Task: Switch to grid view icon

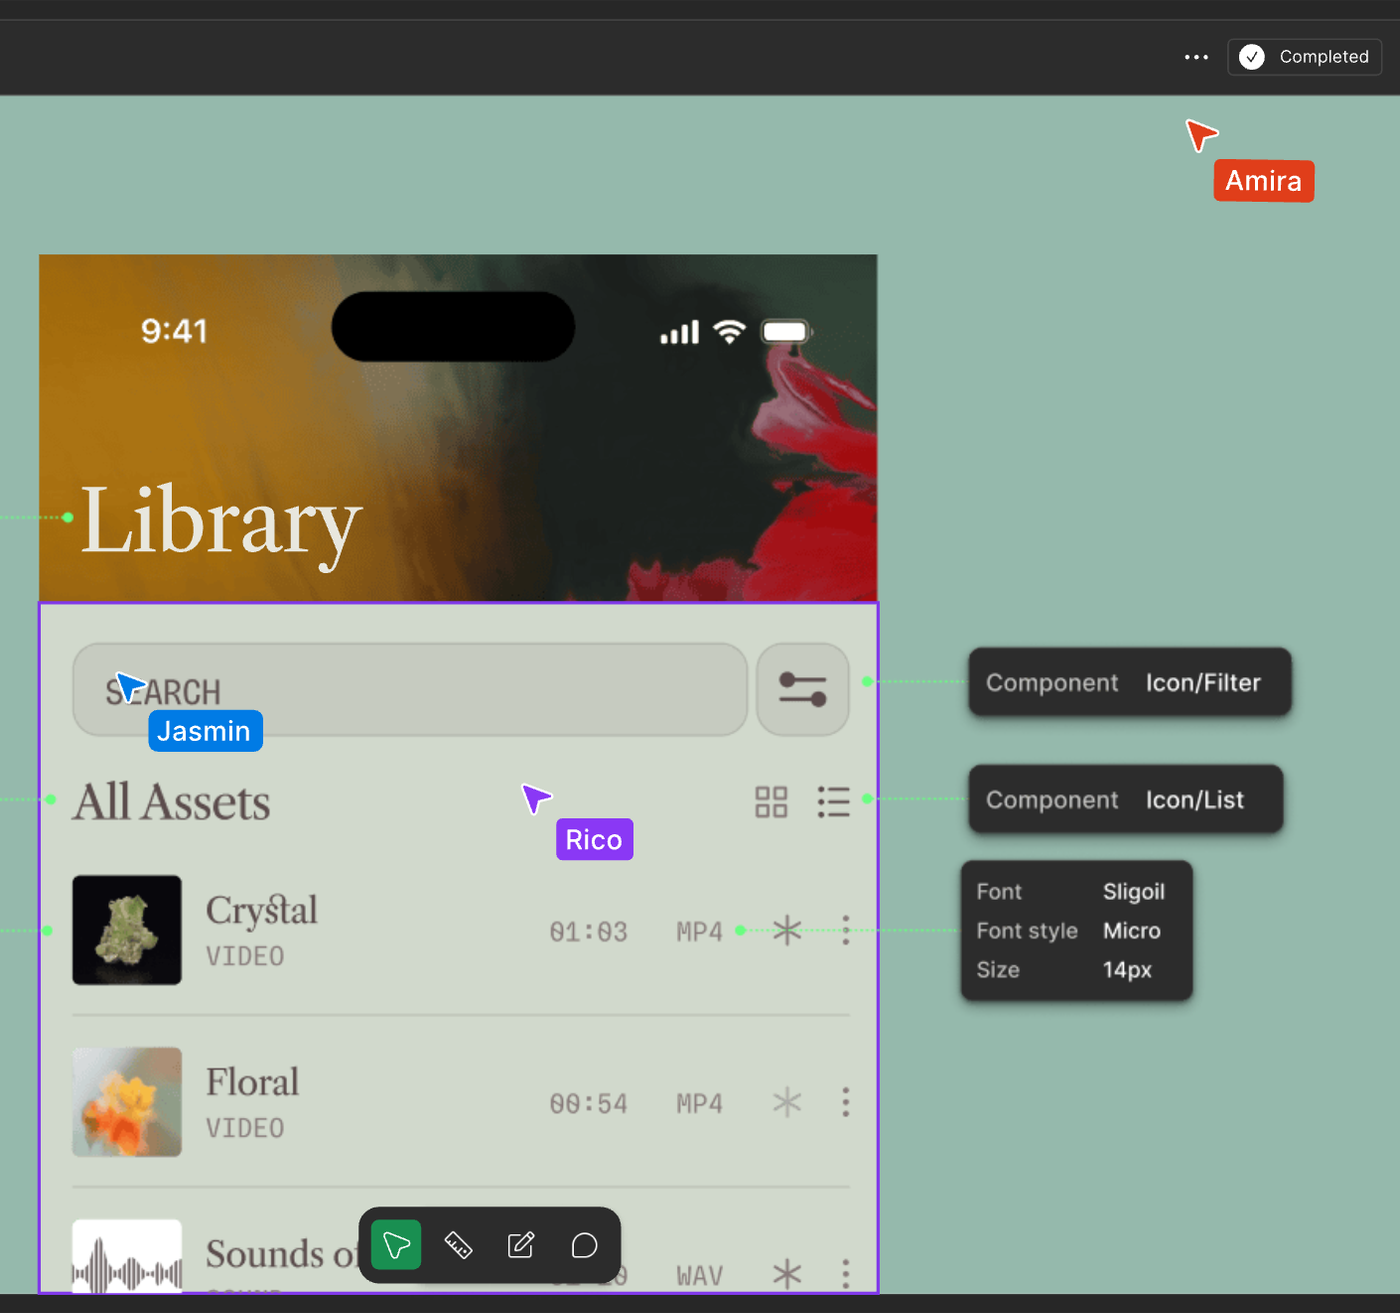Action: (x=771, y=801)
